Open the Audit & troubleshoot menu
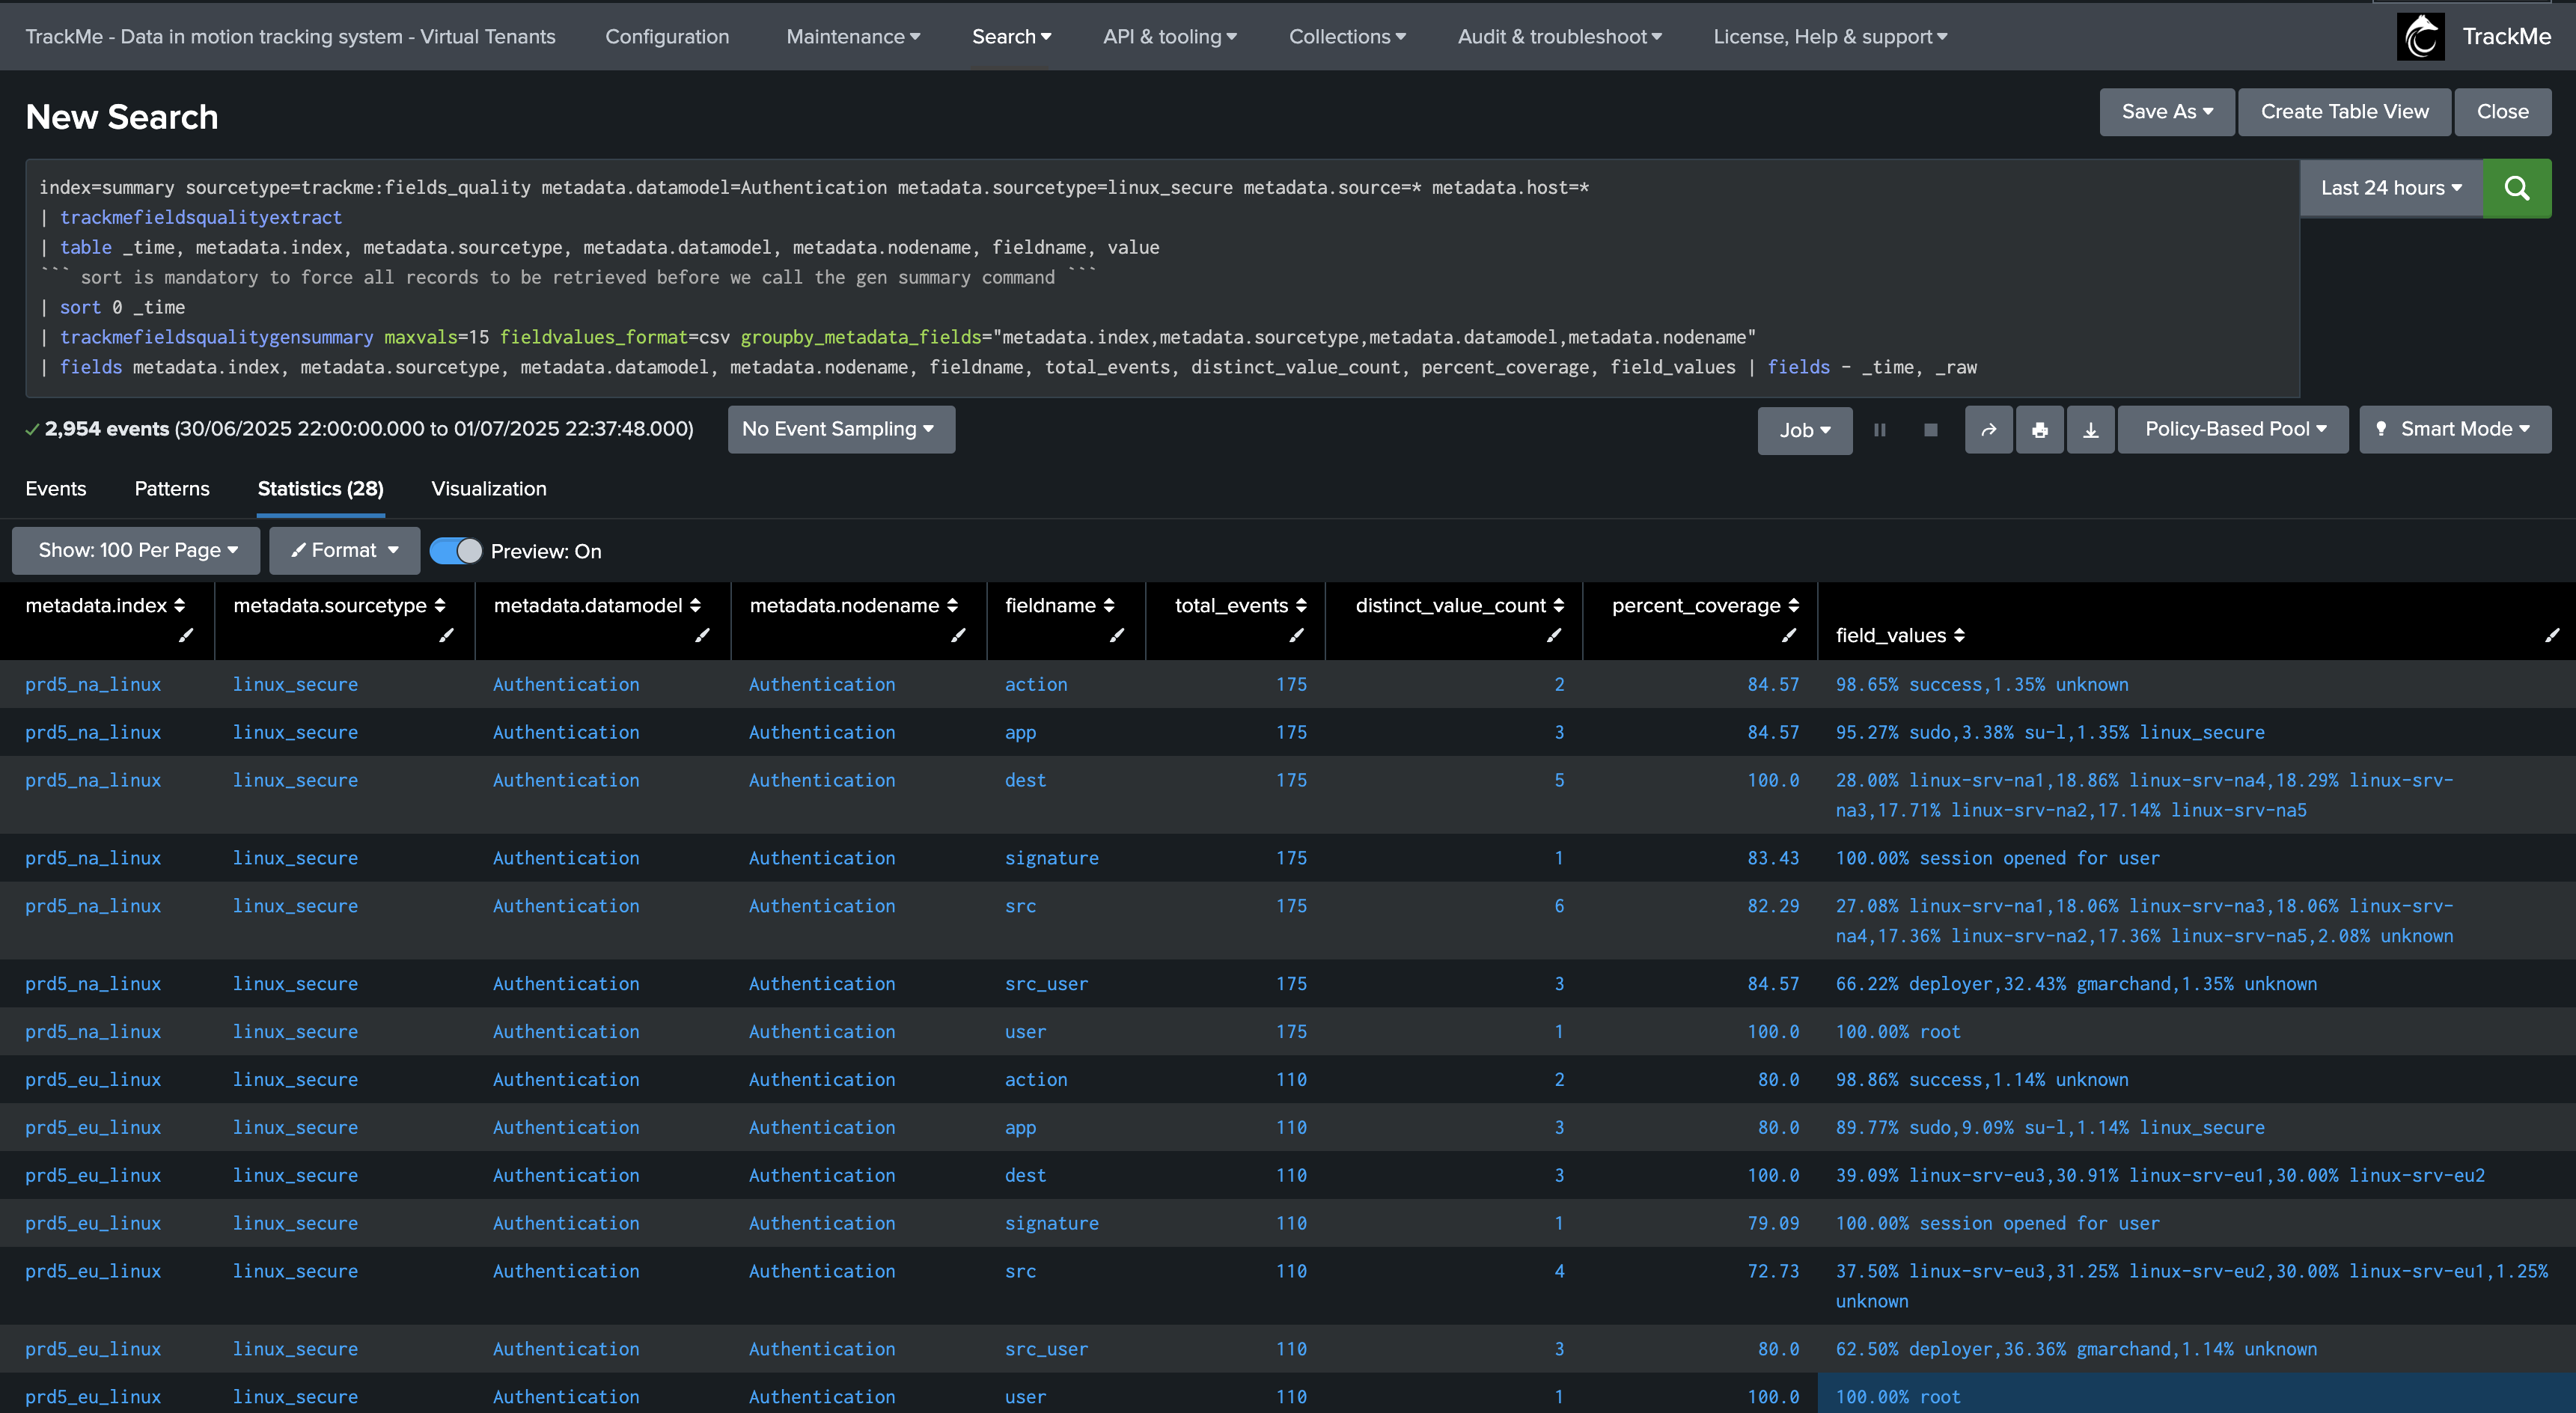This screenshot has height=1413, width=2576. (x=1558, y=37)
